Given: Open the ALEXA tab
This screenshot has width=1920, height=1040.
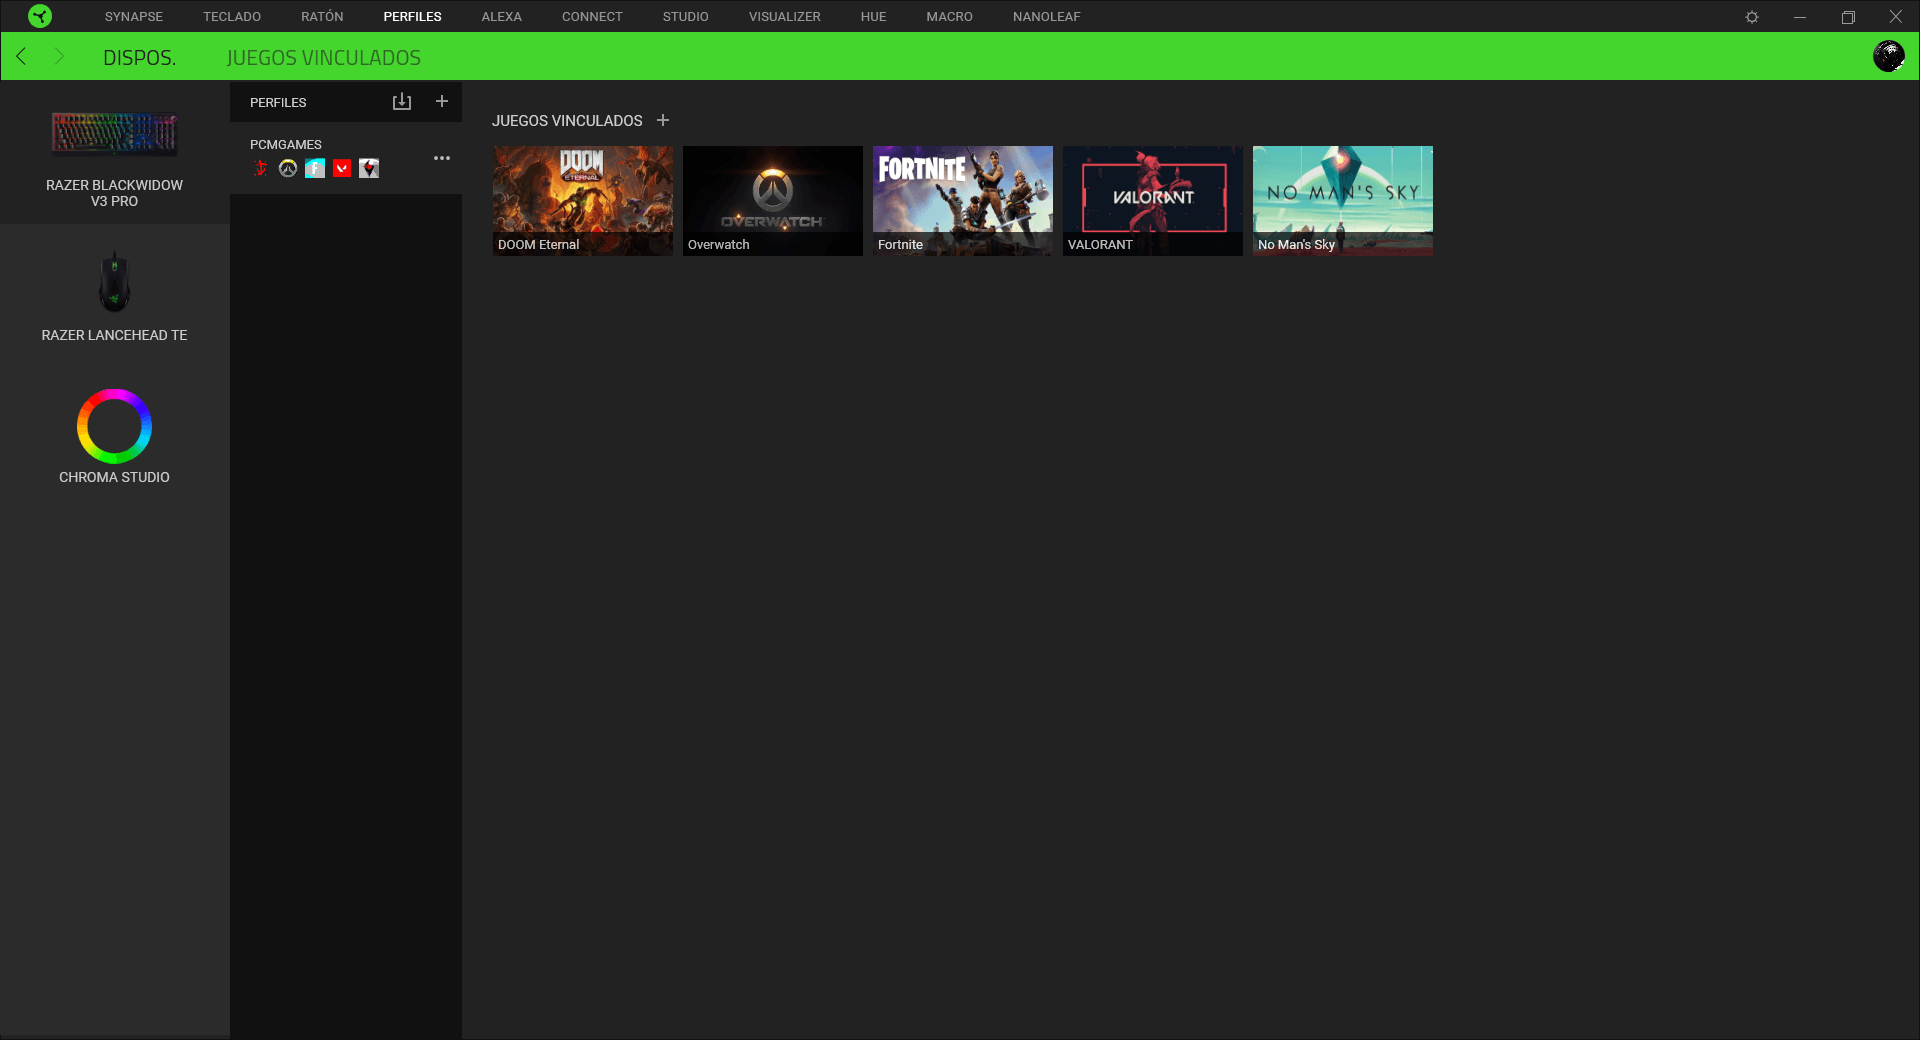Looking at the screenshot, I should pos(501,17).
